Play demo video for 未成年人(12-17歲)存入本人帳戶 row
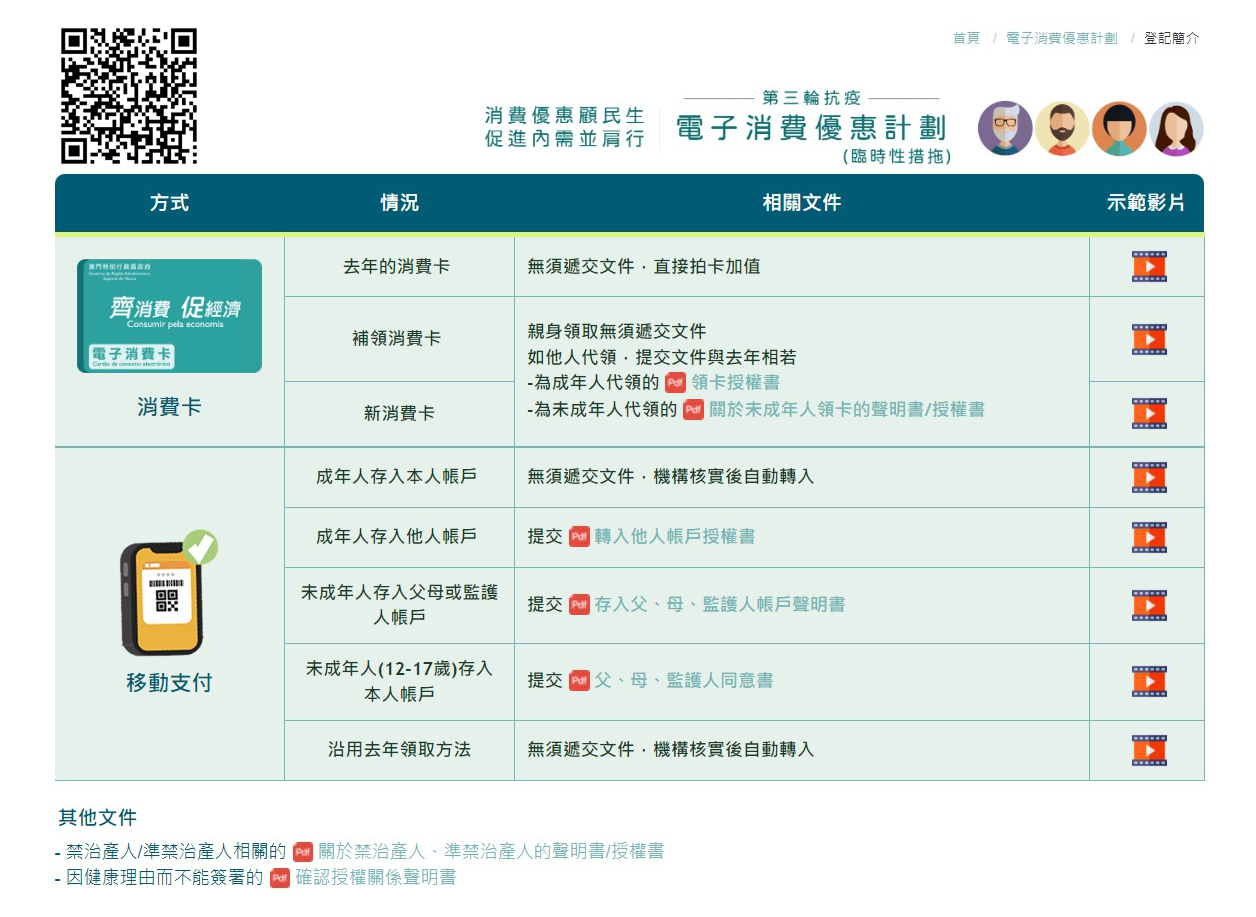 tap(1148, 681)
